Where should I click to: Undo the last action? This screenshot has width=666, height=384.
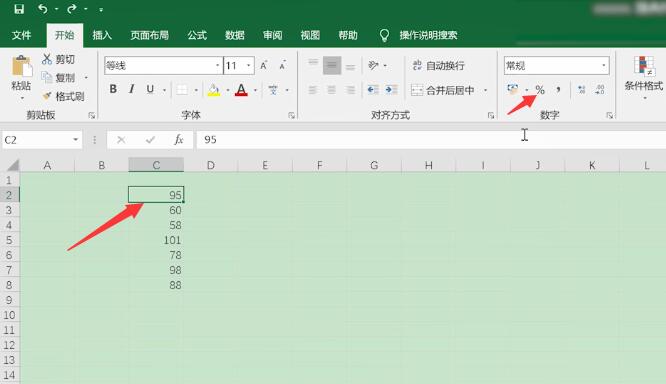pyautogui.click(x=42, y=8)
